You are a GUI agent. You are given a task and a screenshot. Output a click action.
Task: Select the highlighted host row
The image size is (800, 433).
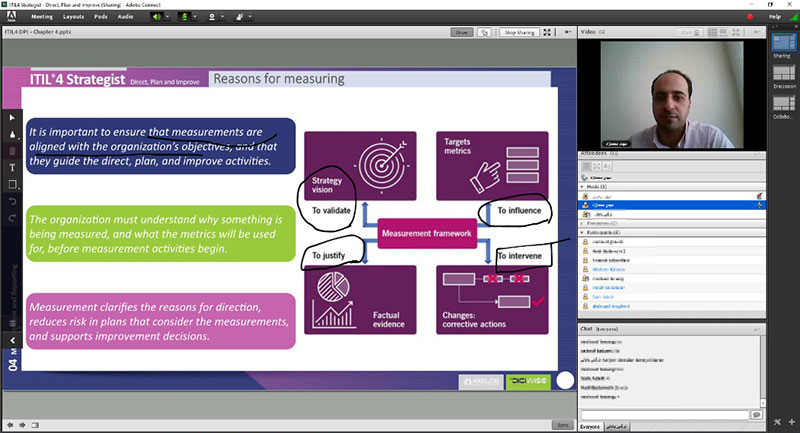click(x=672, y=205)
